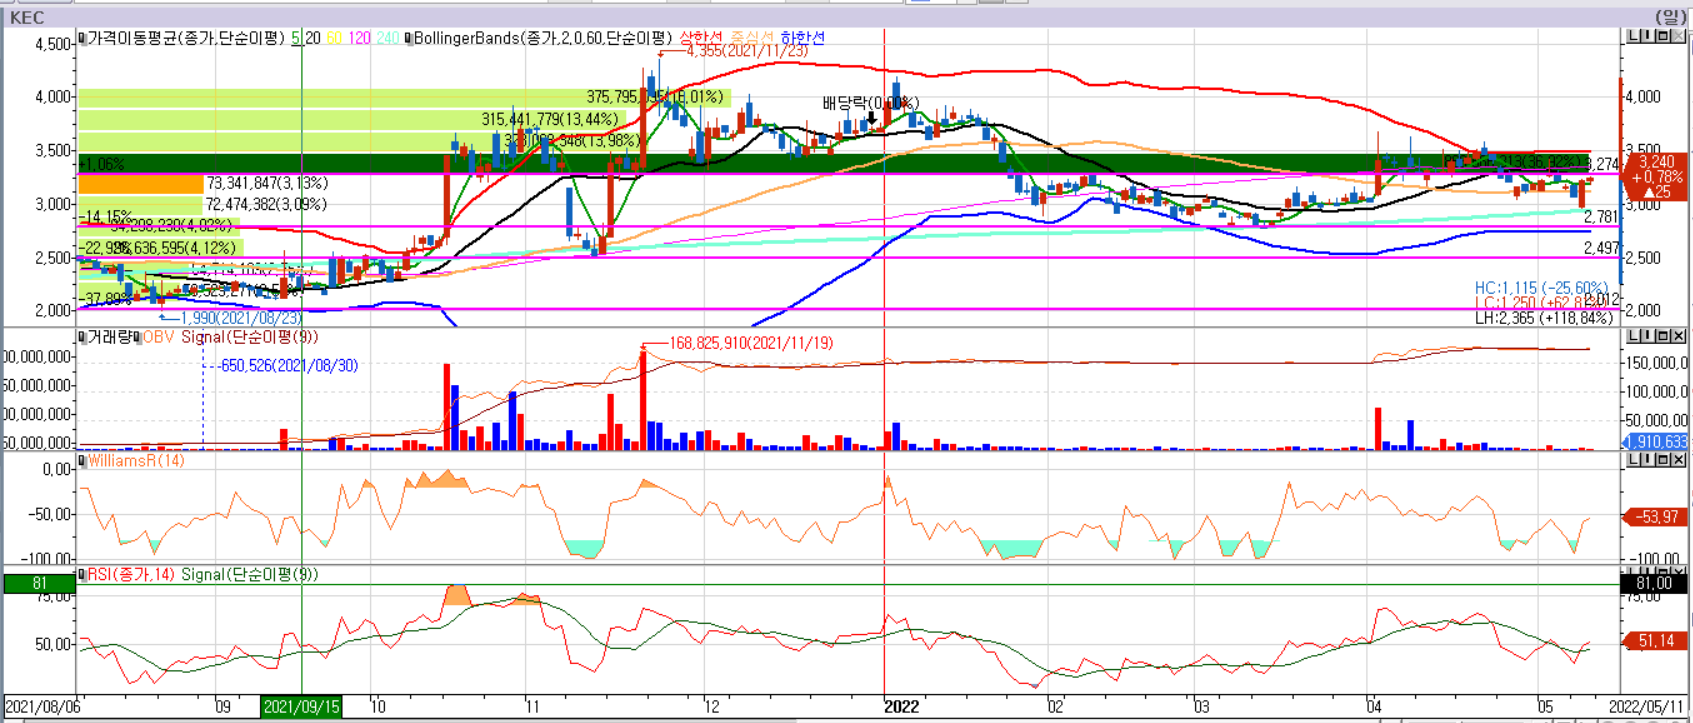Maximize the price chart panel
This screenshot has width=1693, height=723.
click(1663, 36)
